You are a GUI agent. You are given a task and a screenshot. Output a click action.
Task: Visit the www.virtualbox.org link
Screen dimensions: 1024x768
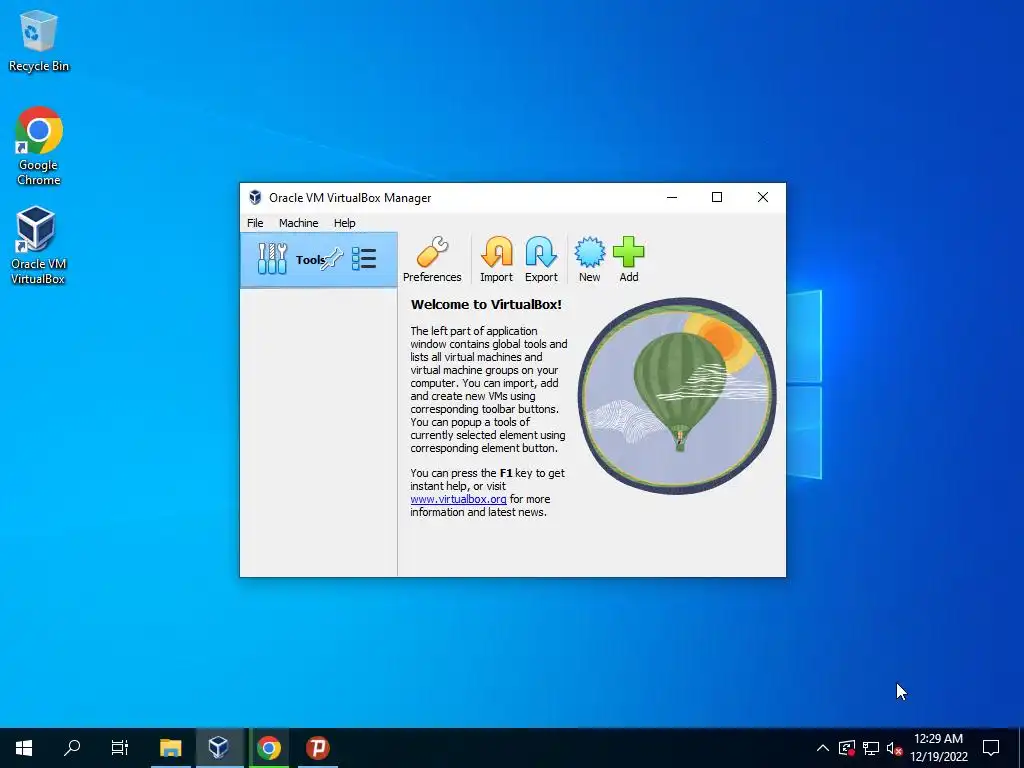pyautogui.click(x=458, y=499)
